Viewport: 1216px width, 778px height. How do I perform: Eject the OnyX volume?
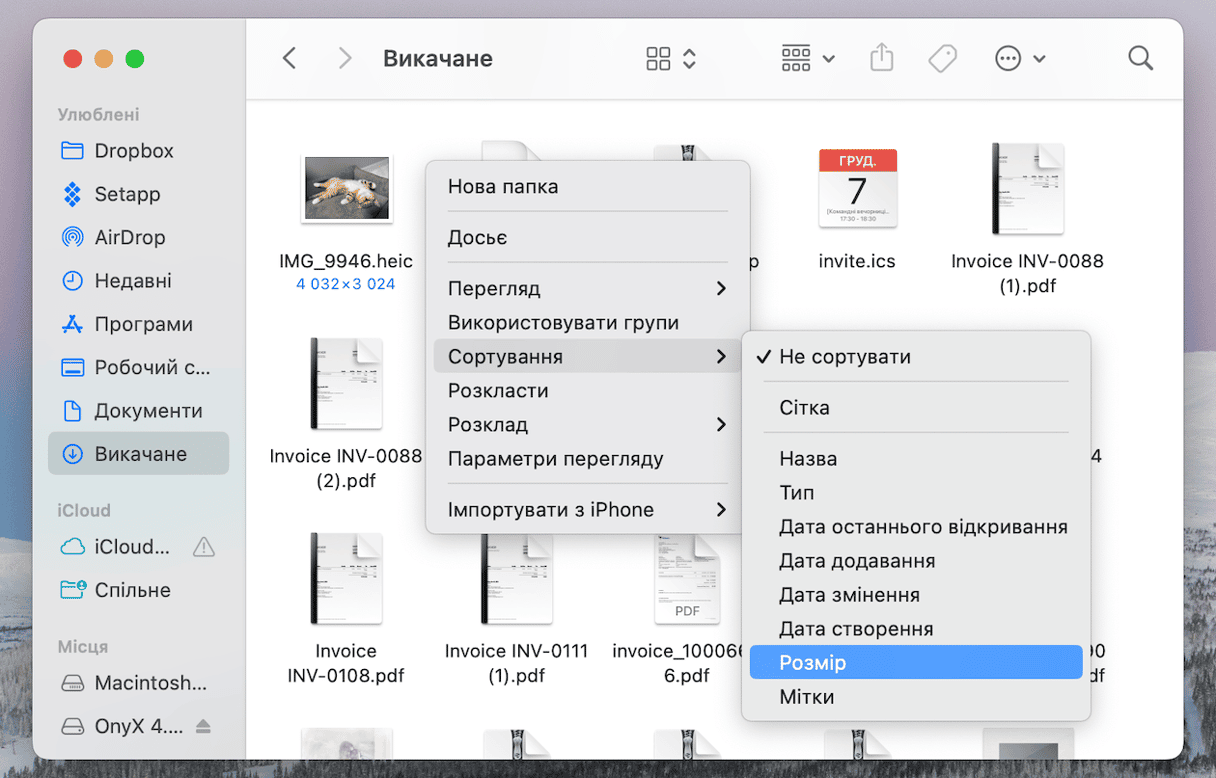coord(204,726)
